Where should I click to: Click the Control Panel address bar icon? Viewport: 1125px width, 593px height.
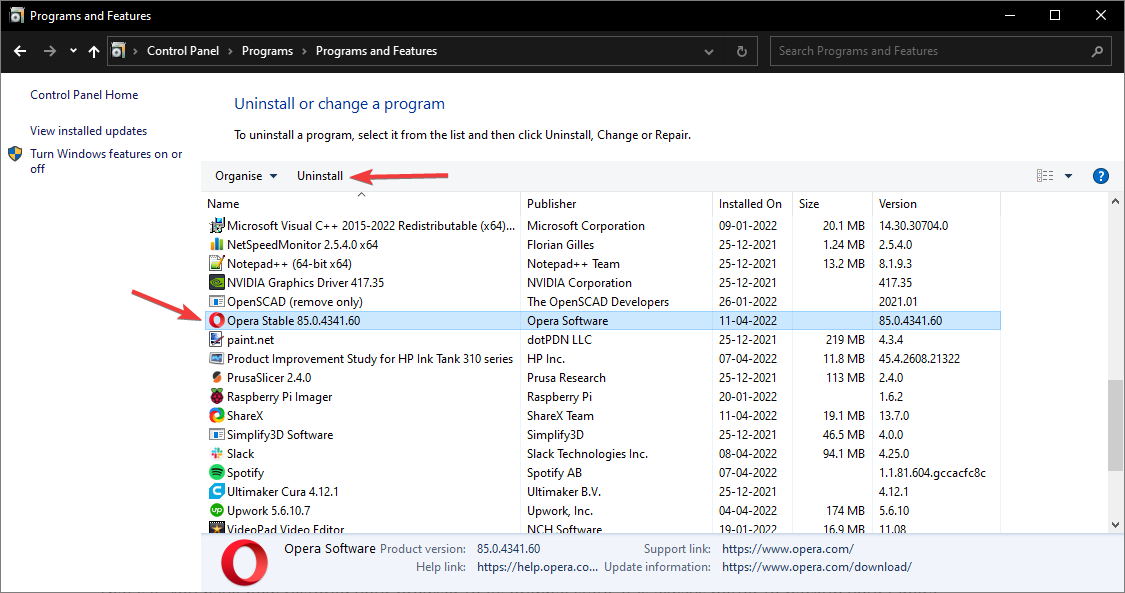pos(118,51)
